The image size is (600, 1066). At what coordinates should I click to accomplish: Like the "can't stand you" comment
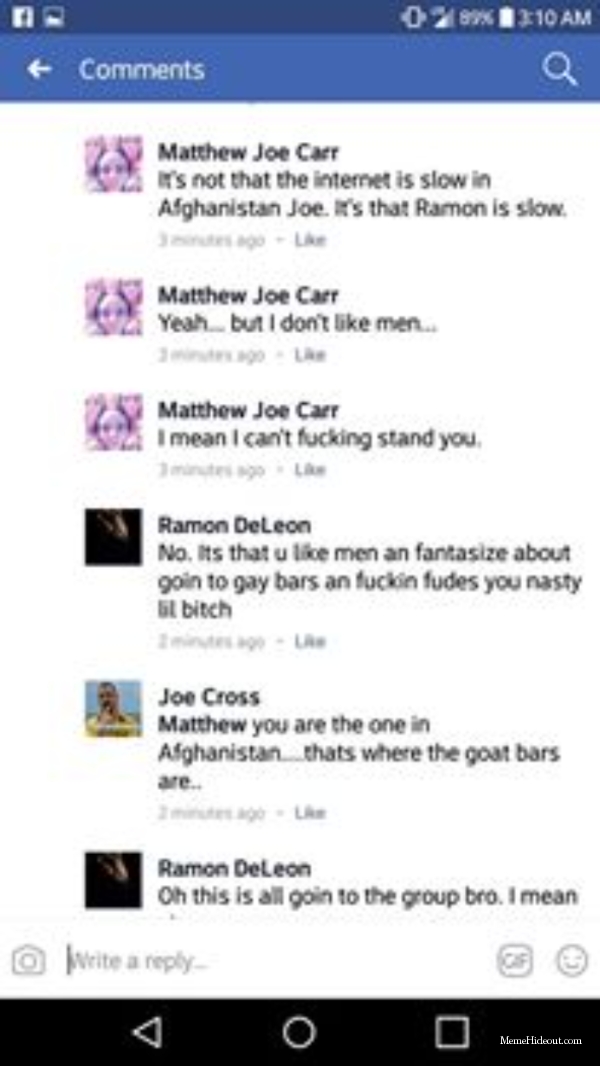(x=310, y=470)
